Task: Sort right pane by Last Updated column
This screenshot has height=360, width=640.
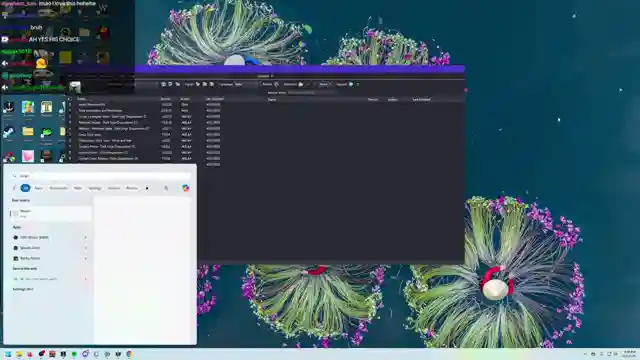Action: pyautogui.click(x=421, y=99)
